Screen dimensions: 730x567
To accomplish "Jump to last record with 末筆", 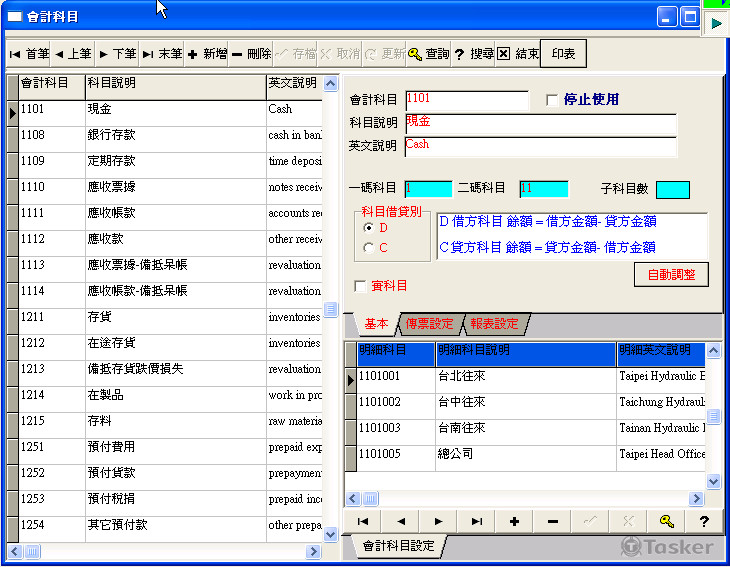I will 162,54.
